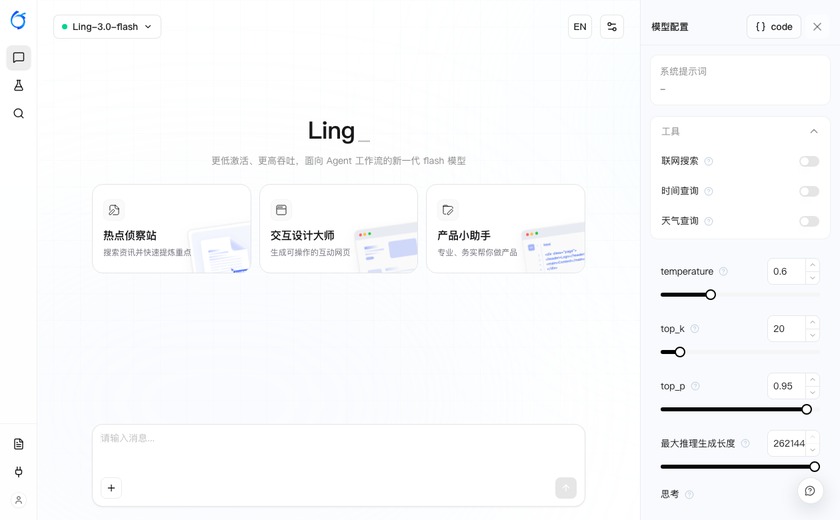The height and width of the screenshot is (520, 840).
Task: Decrease top_k with down stepper arrow
Action: click(x=813, y=335)
